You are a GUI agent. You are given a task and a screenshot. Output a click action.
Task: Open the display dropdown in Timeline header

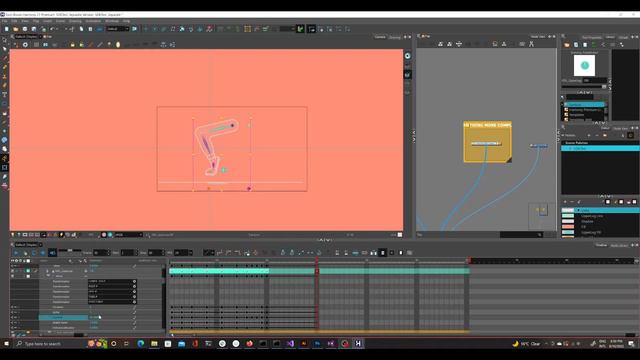(29, 244)
